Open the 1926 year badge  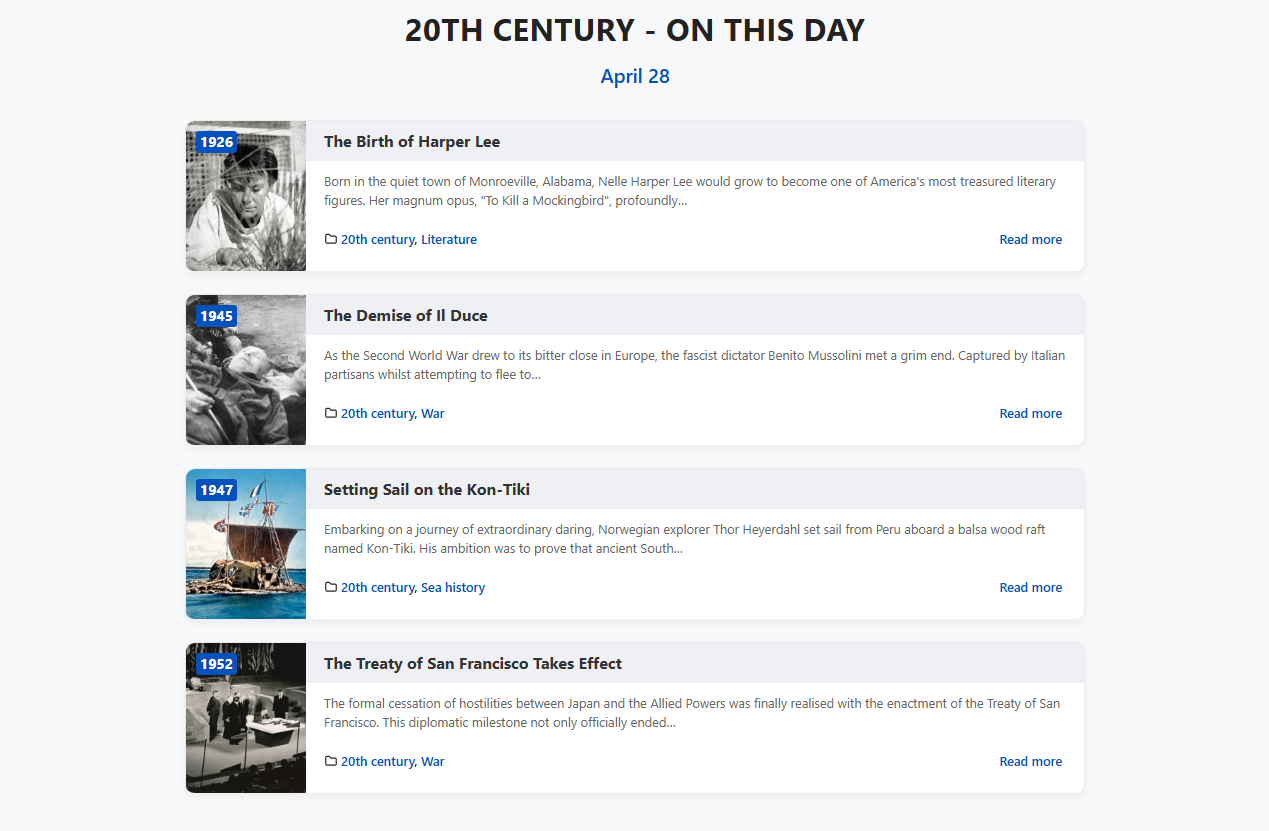(x=216, y=142)
